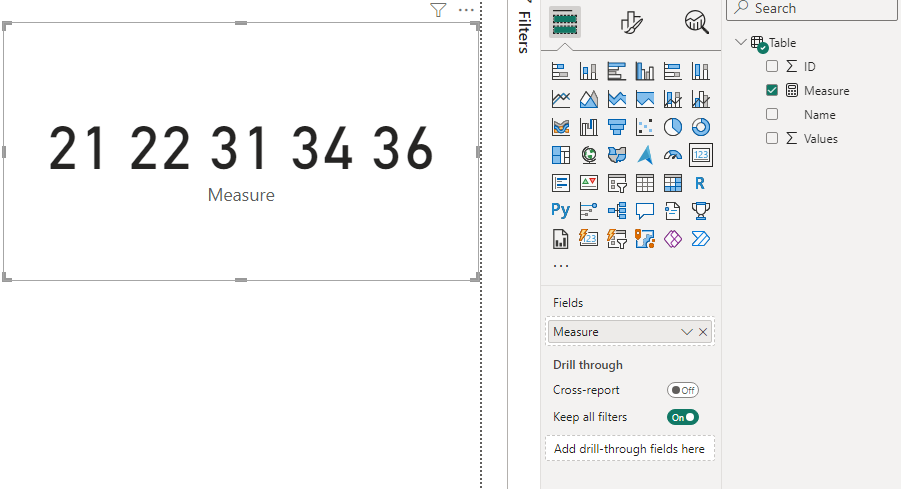Select the Filled map visual
This screenshot has width=901, height=489.
[617, 155]
